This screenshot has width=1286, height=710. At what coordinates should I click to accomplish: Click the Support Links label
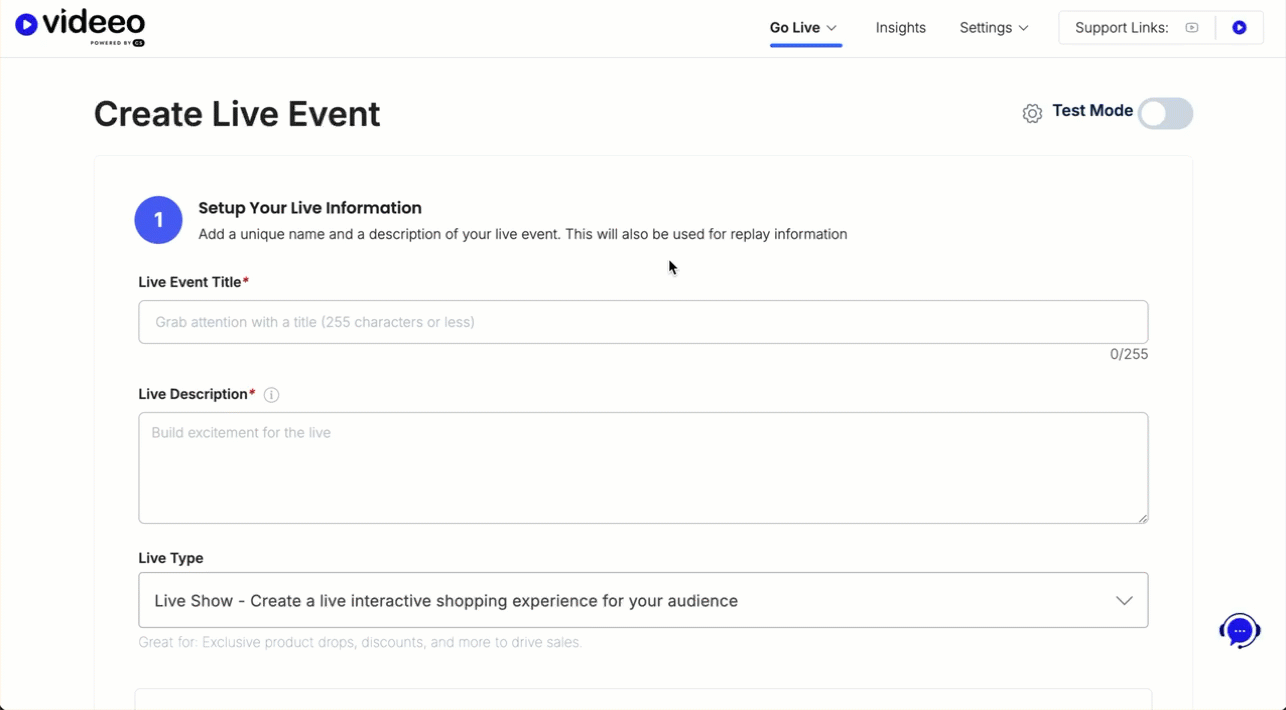tap(1121, 28)
